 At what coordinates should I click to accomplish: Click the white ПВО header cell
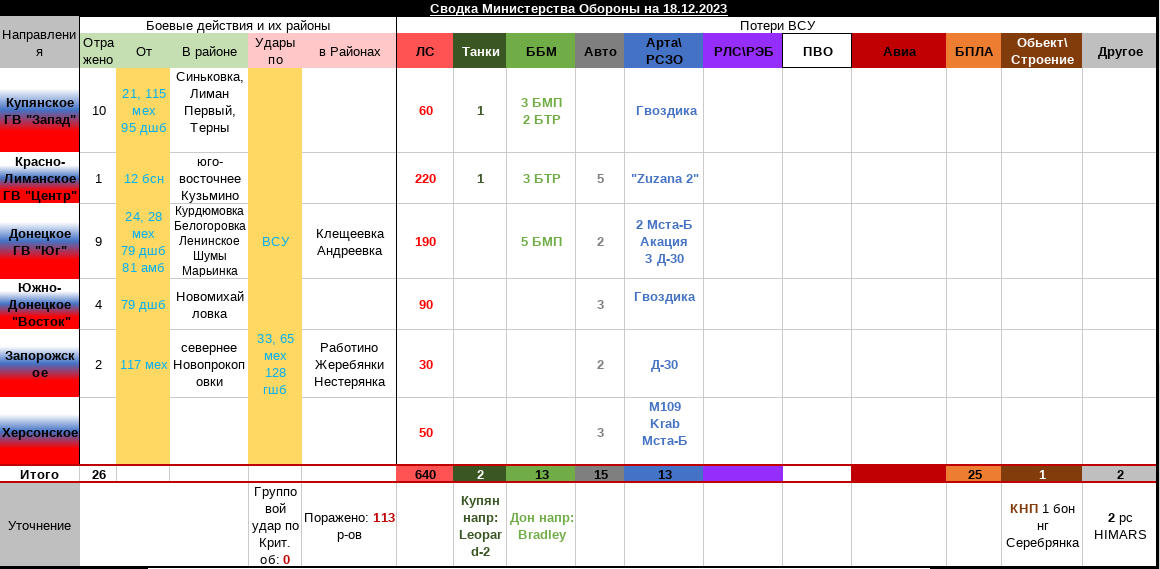(817, 51)
